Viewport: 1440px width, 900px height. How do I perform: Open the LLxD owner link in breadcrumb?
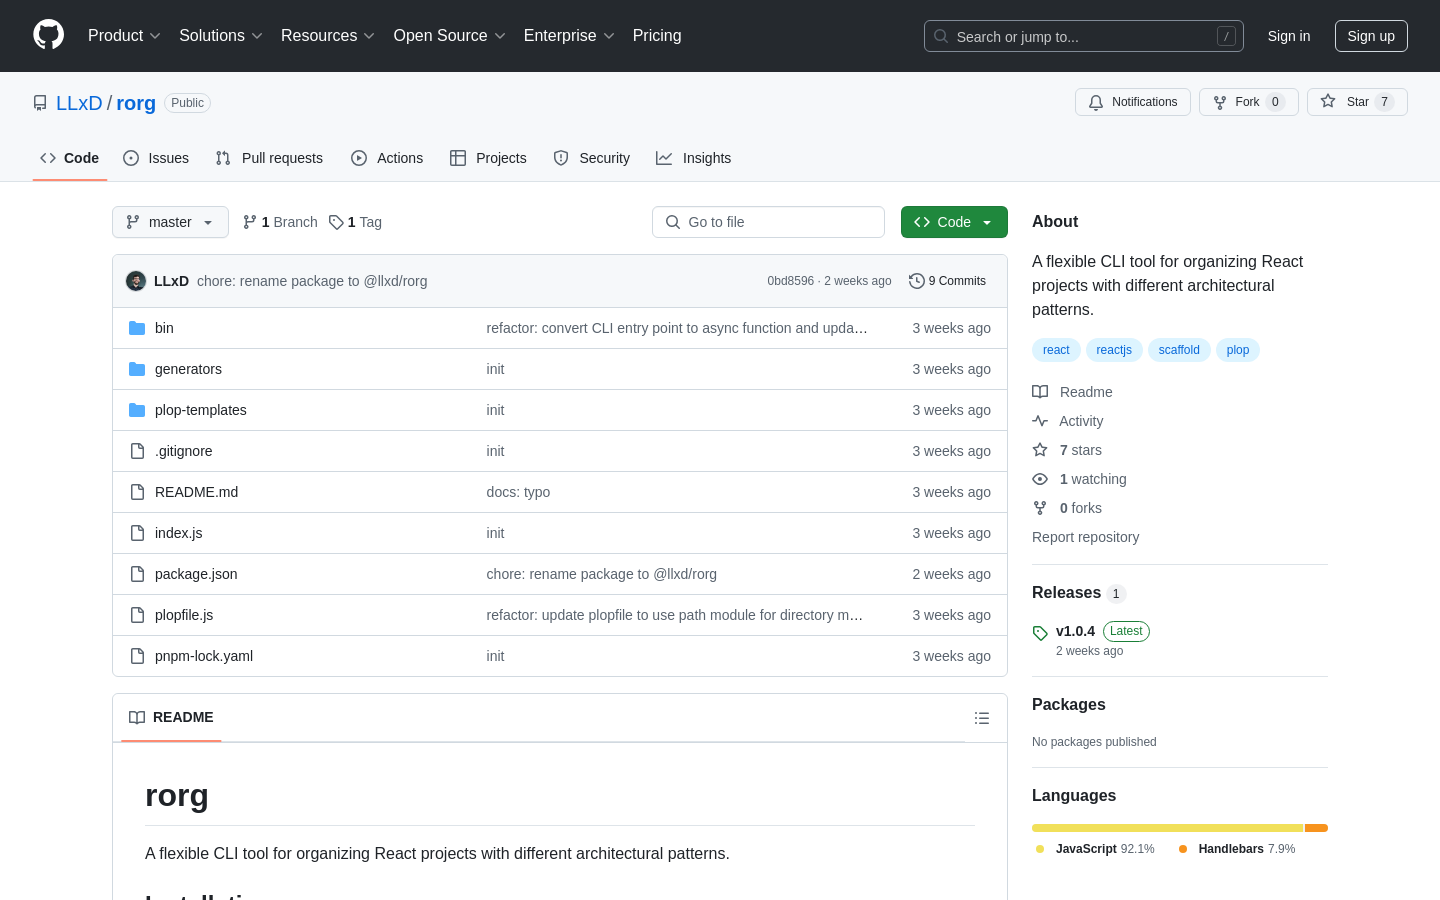(x=79, y=103)
